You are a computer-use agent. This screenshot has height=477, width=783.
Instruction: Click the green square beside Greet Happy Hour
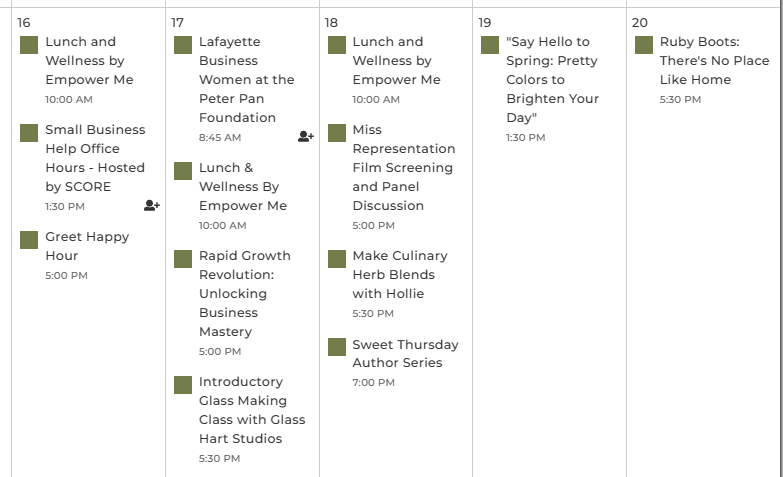click(30, 240)
